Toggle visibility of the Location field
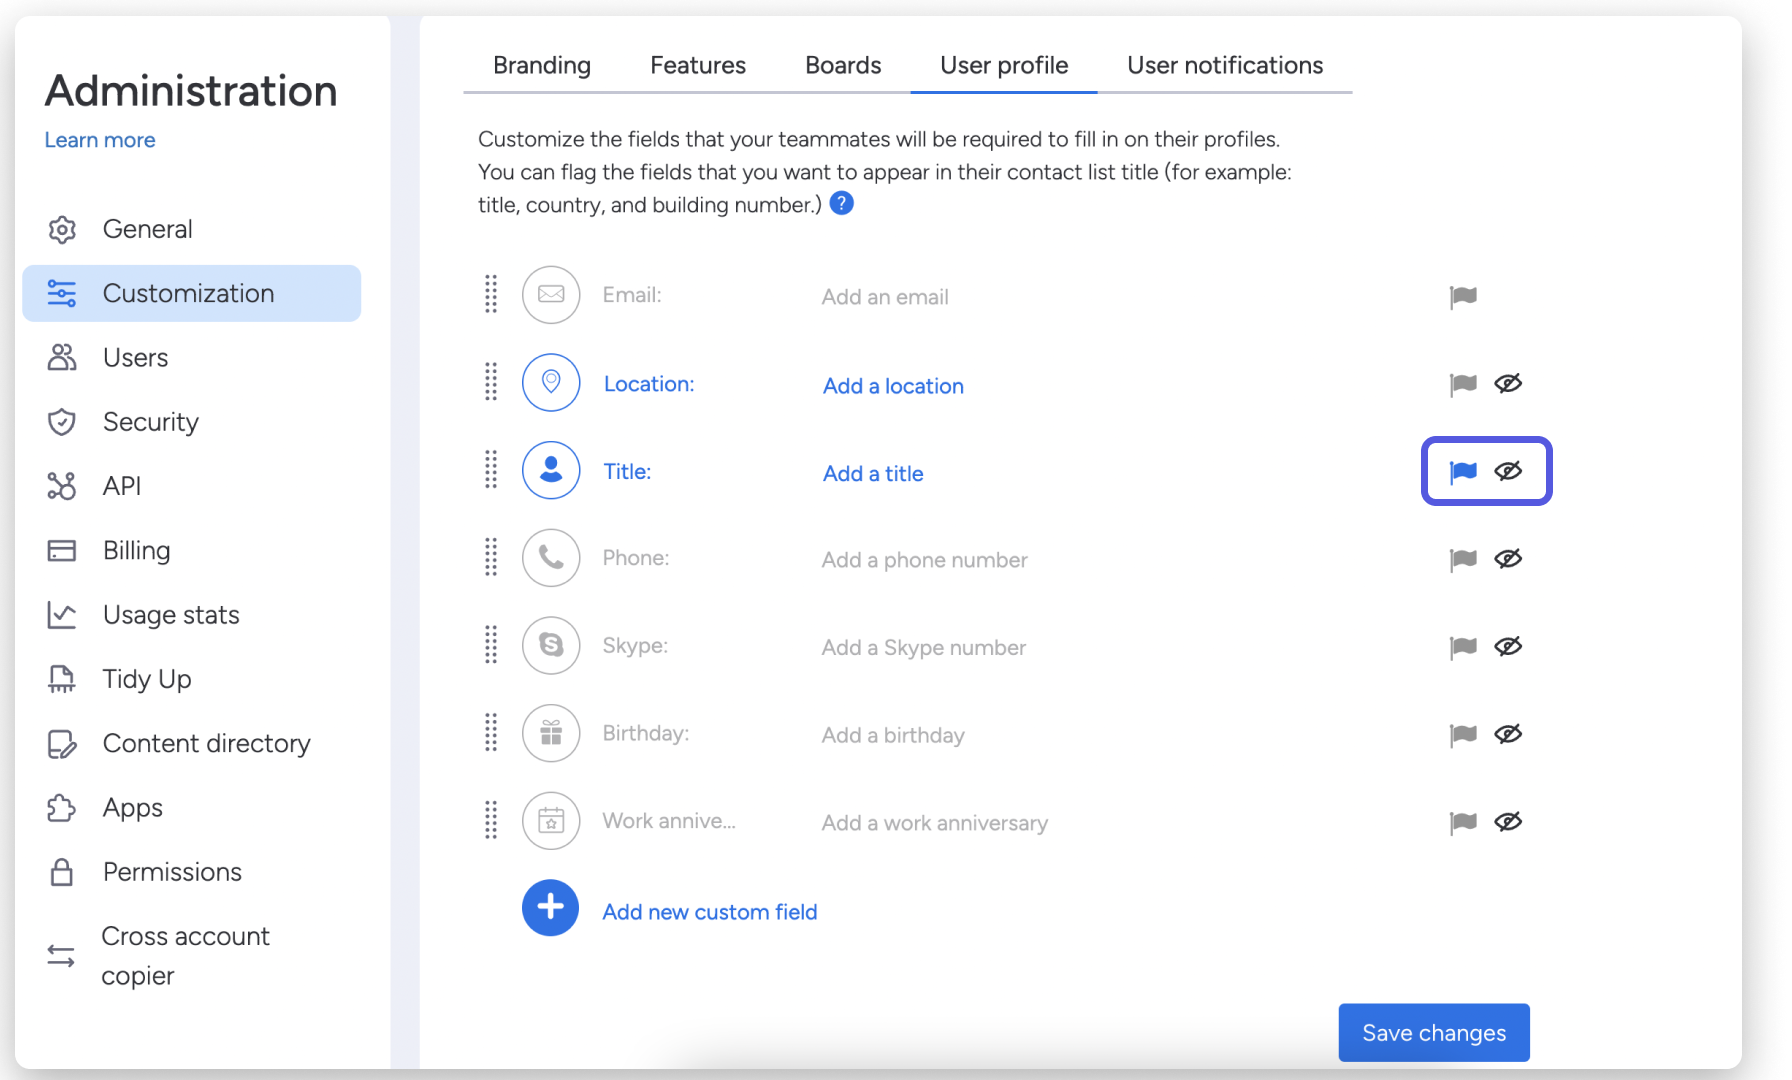Image resolution: width=1792 pixels, height=1080 pixels. pos(1508,384)
